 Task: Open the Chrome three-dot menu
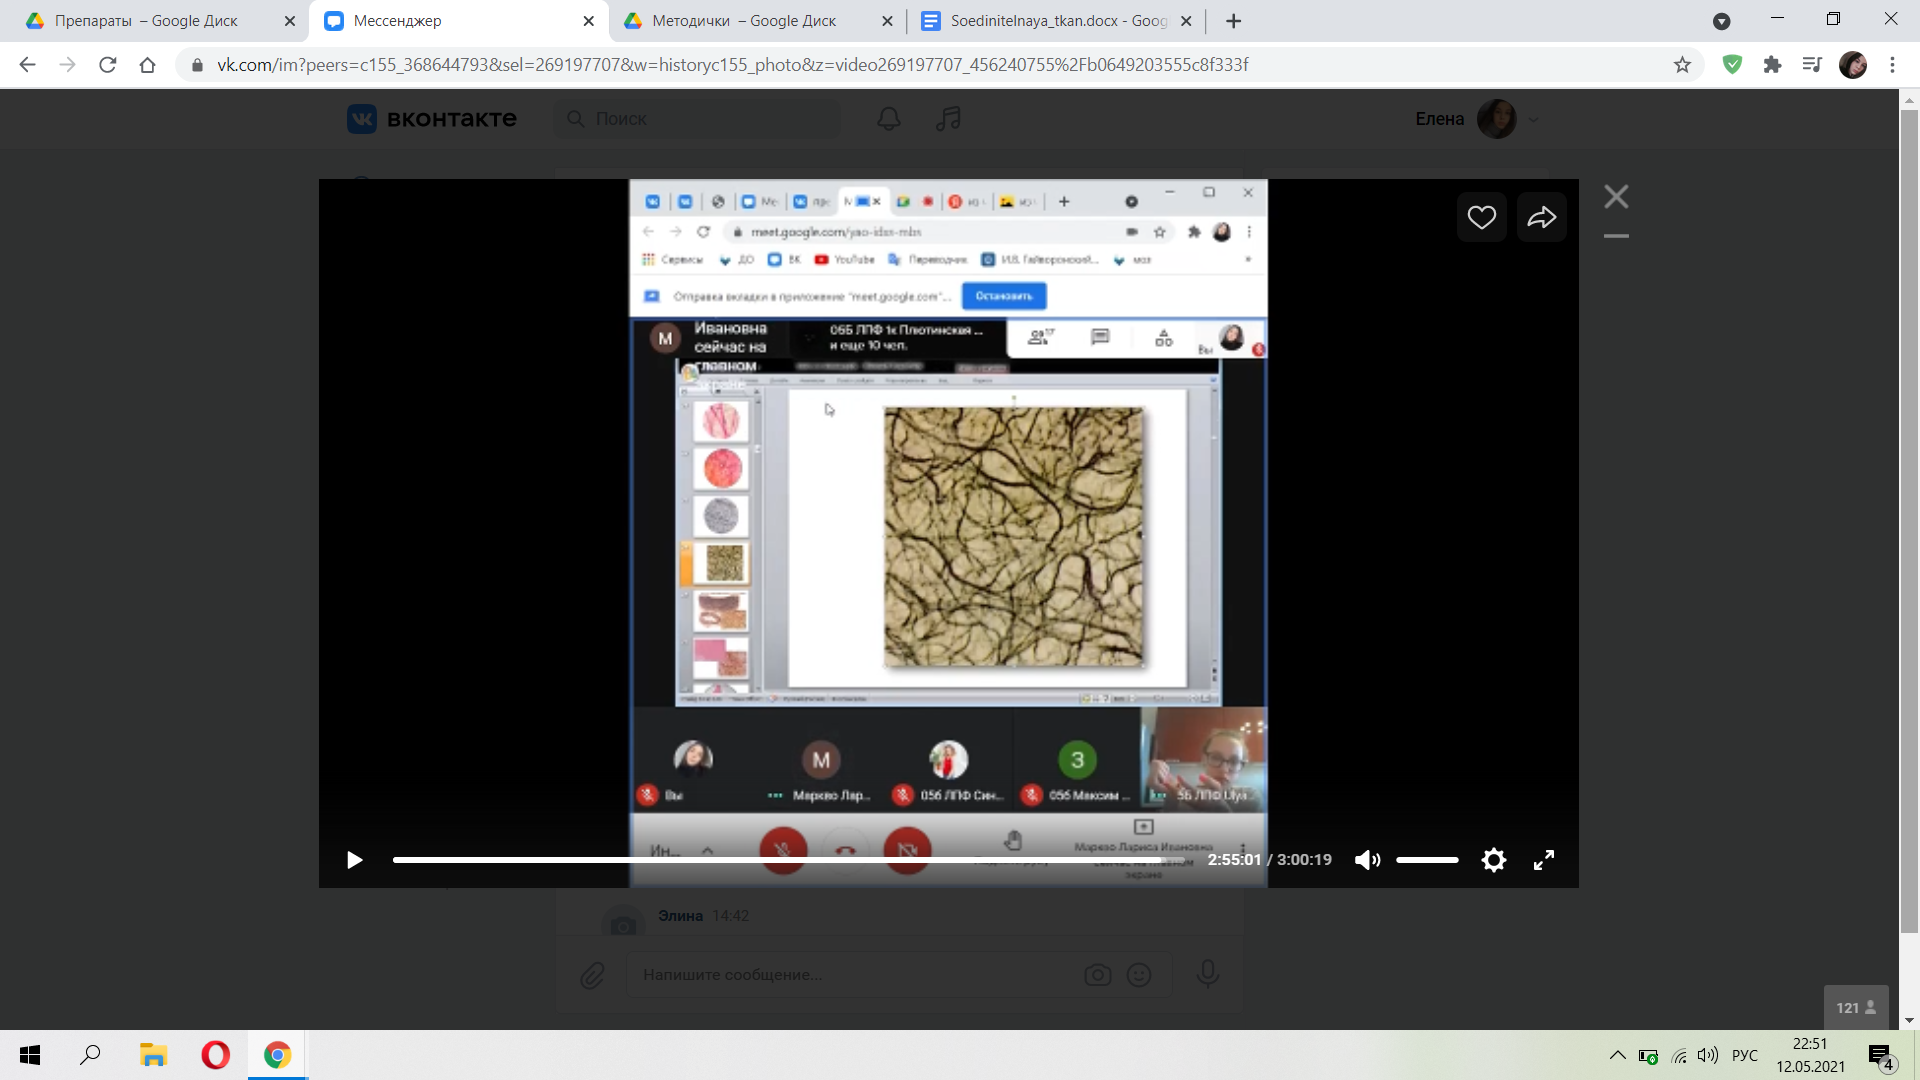(x=1892, y=65)
